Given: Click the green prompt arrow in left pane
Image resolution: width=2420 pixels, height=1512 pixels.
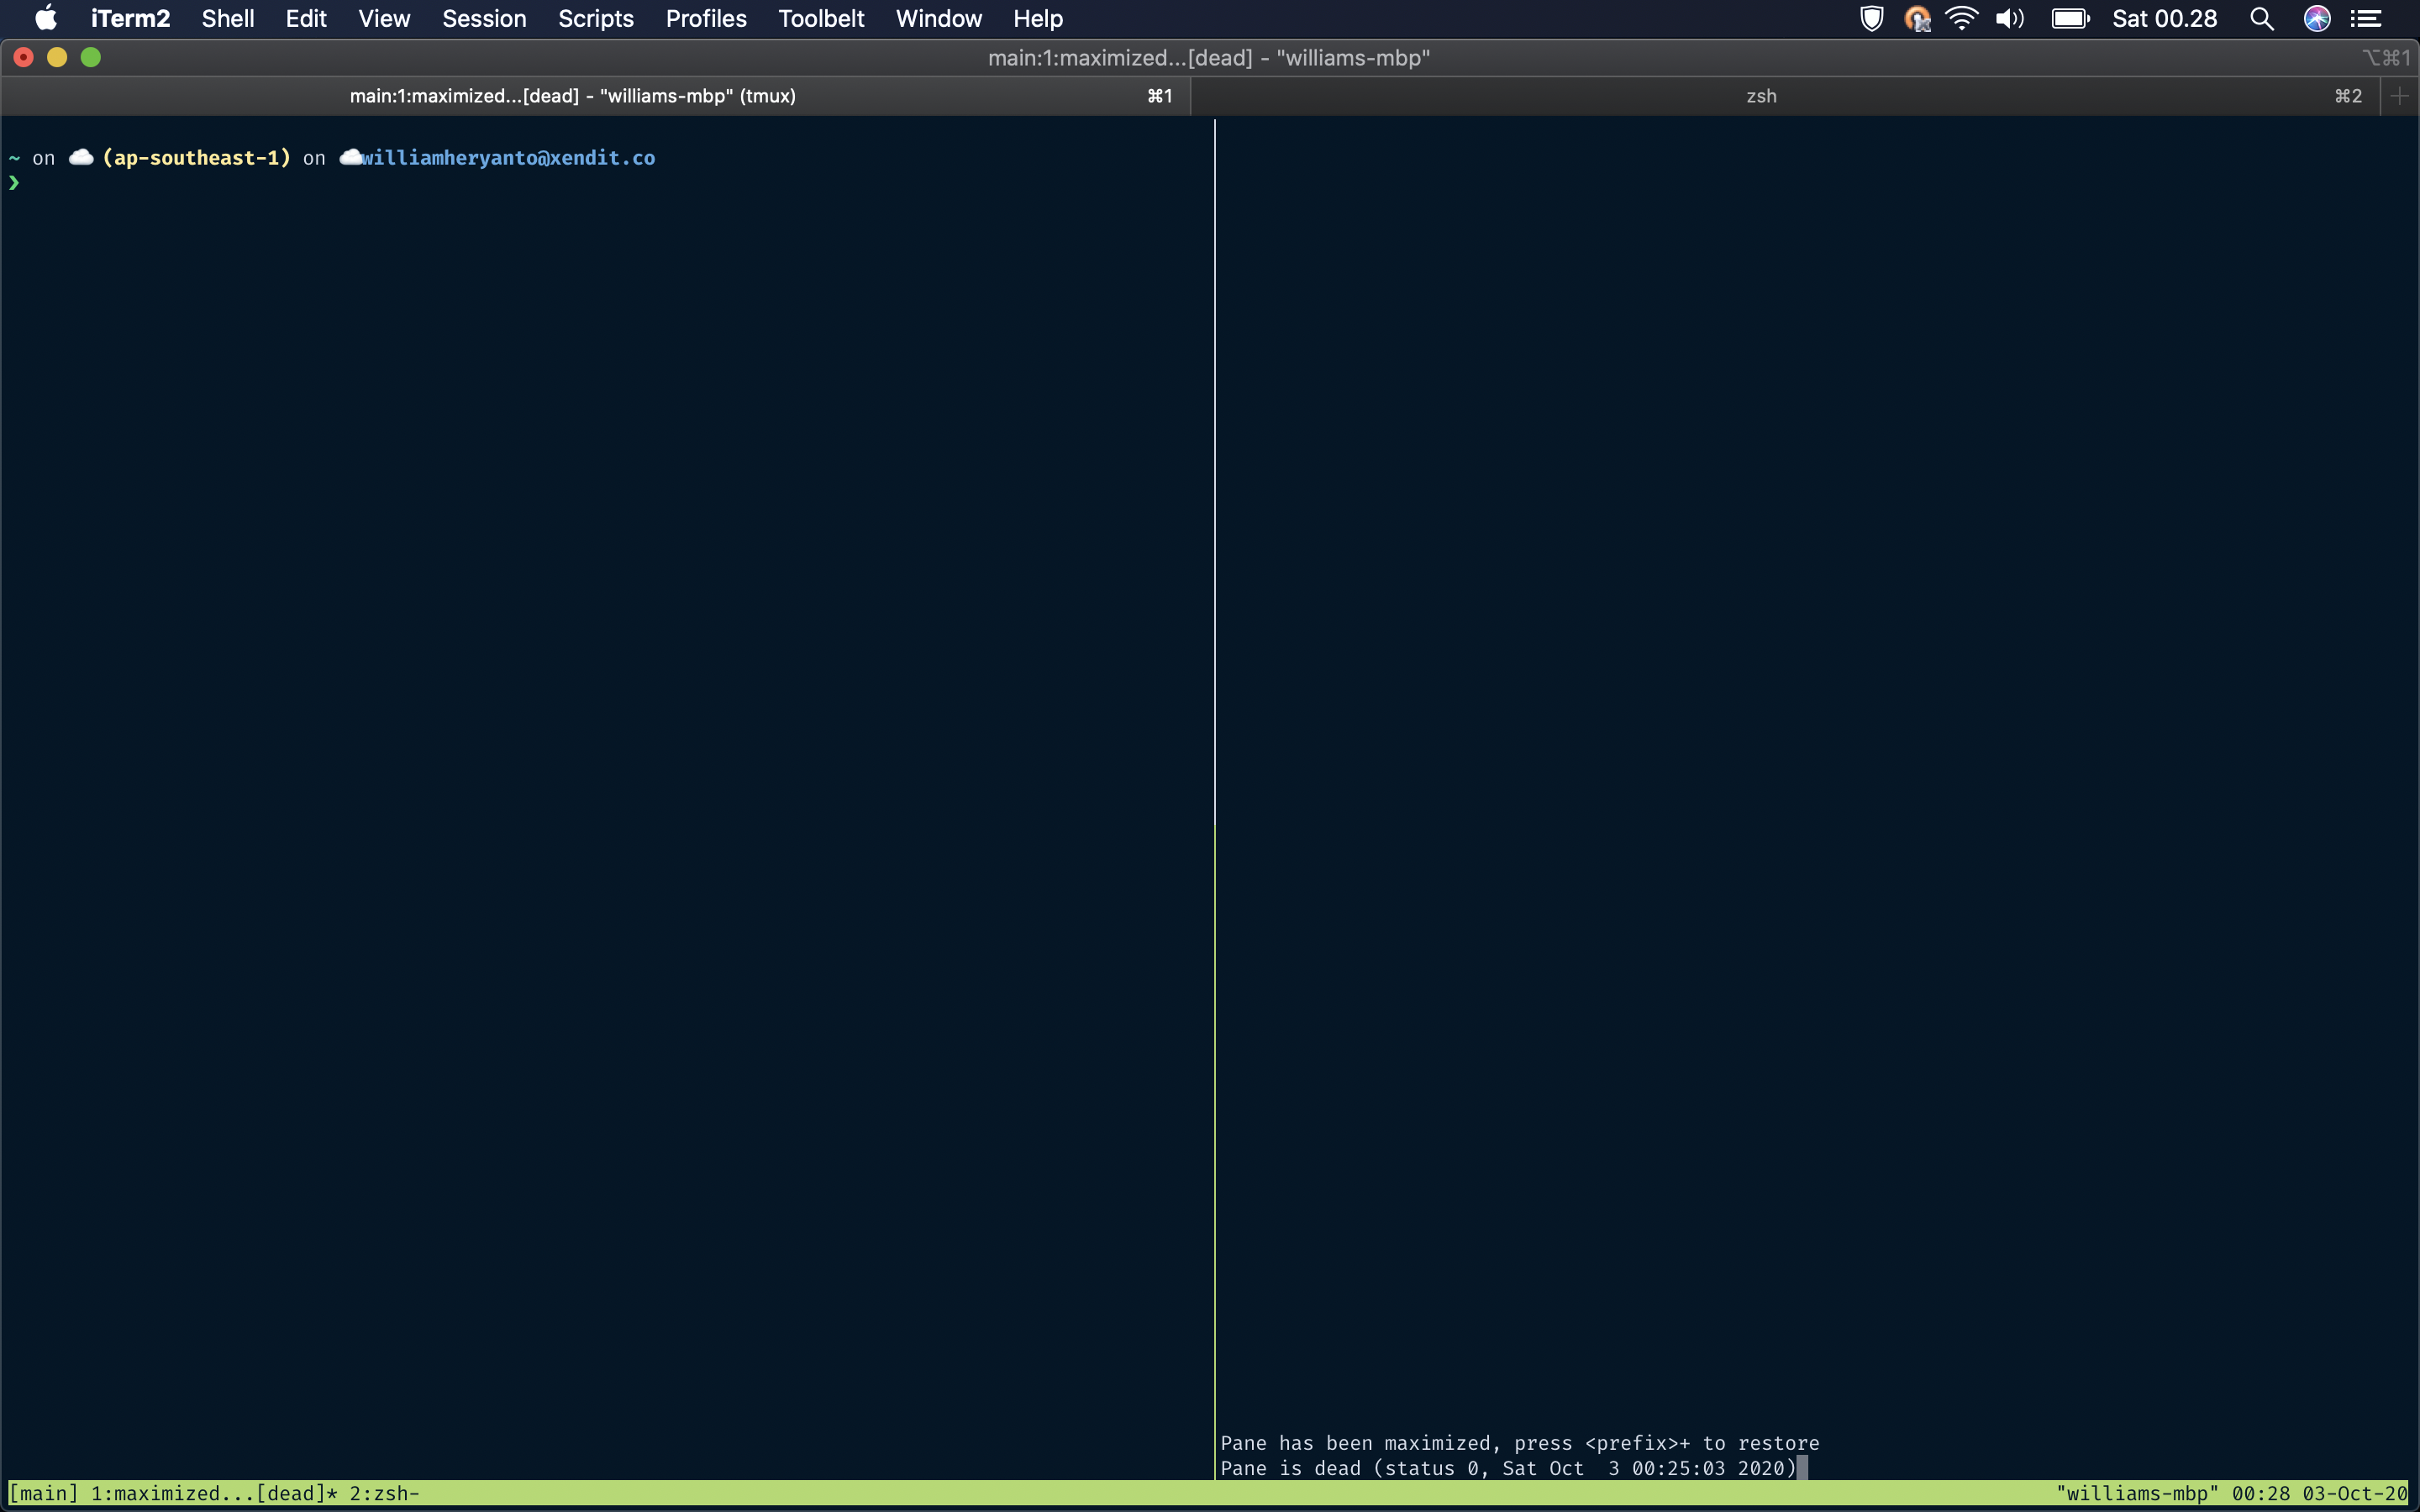Looking at the screenshot, I should tap(14, 182).
